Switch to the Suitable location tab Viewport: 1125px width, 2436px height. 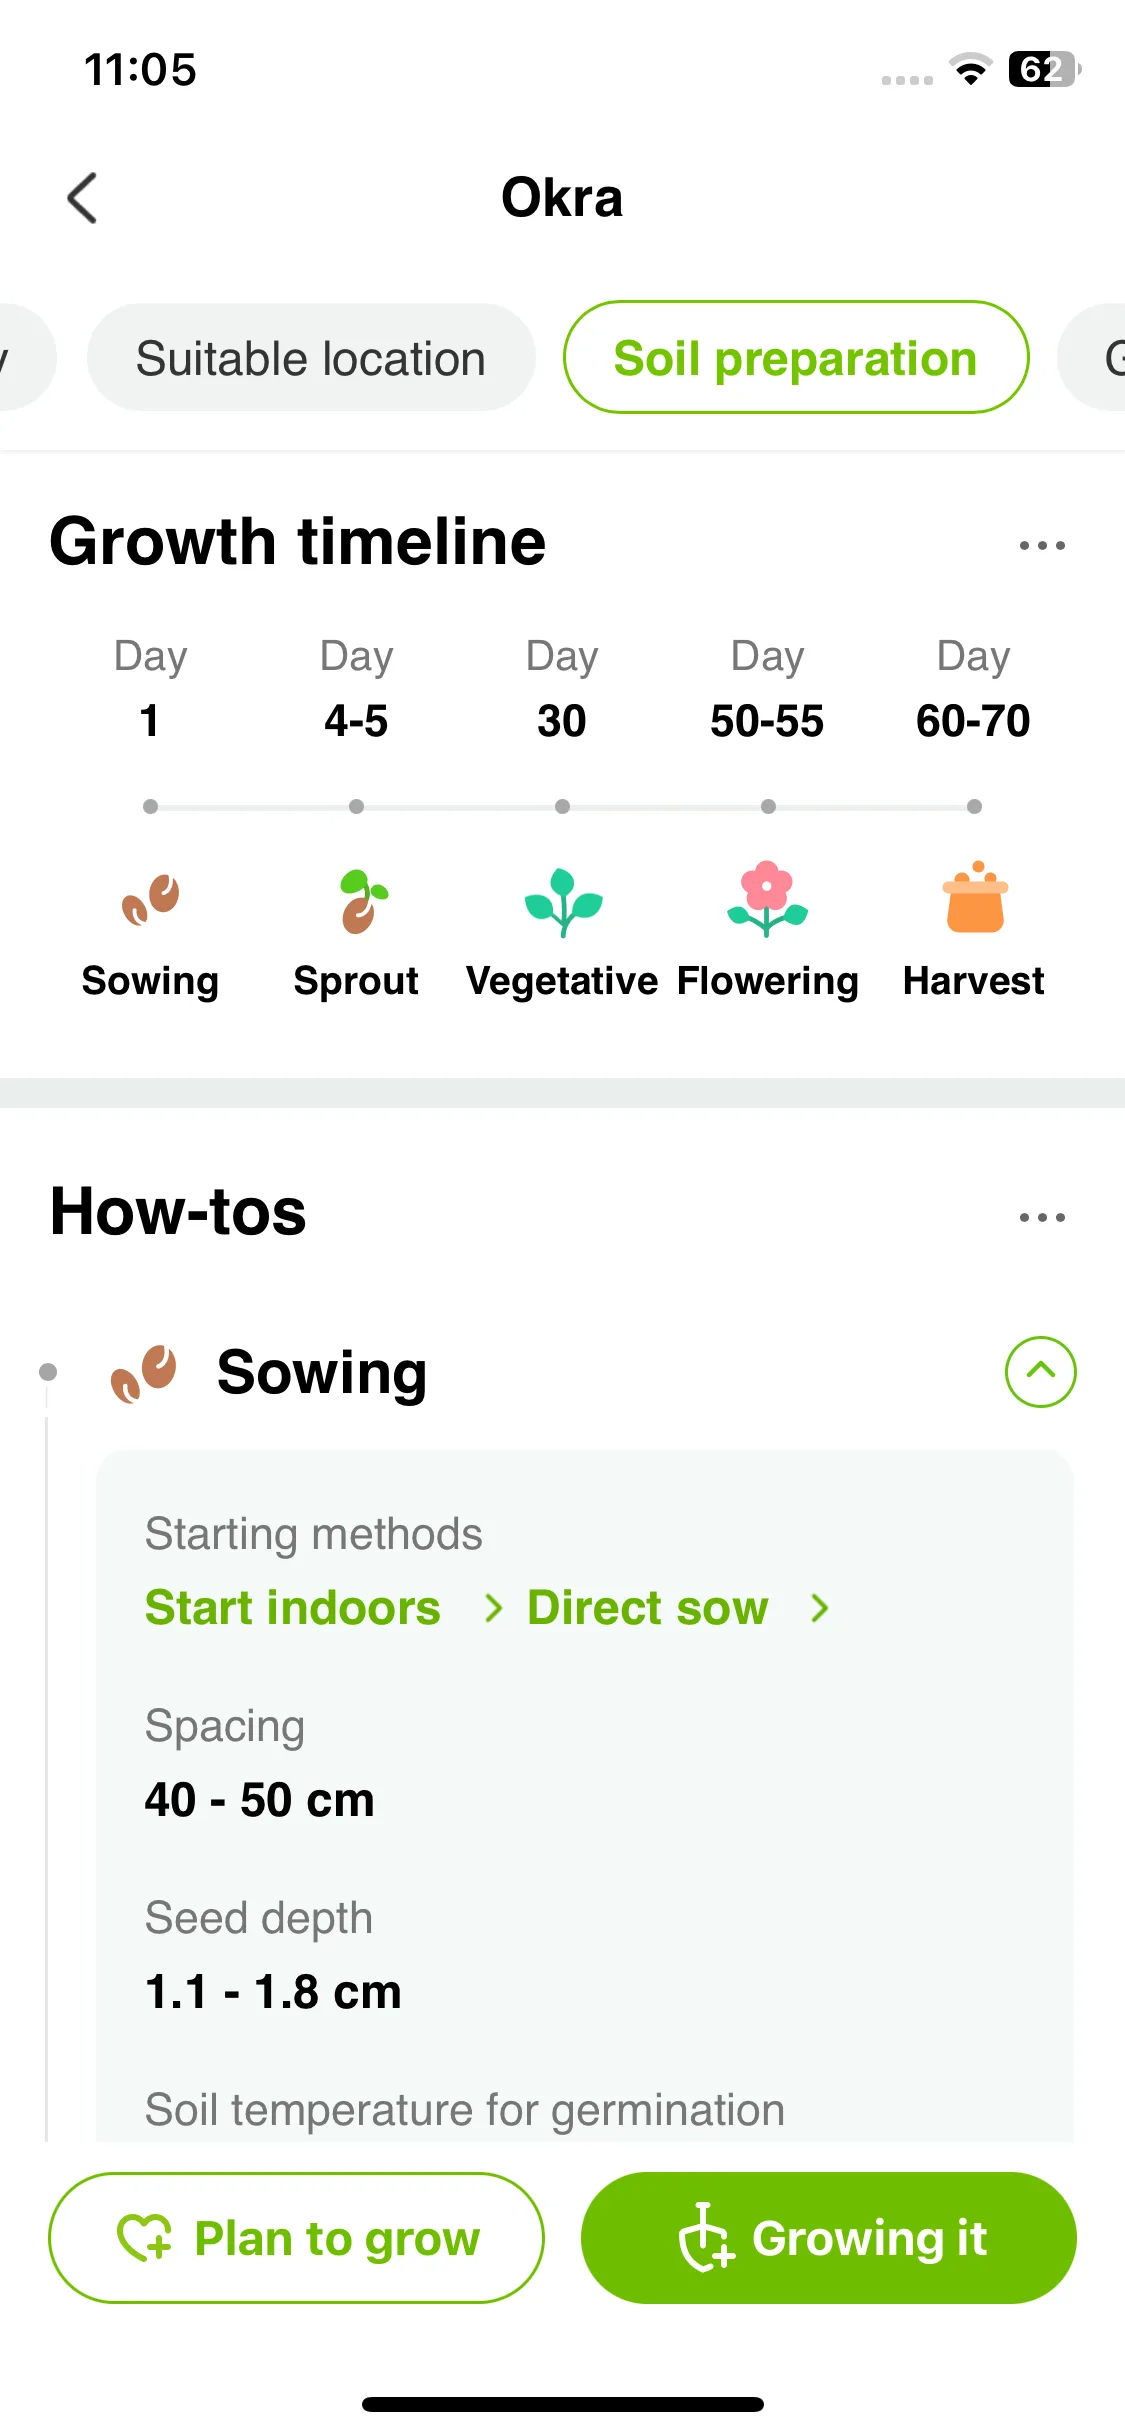(x=311, y=358)
